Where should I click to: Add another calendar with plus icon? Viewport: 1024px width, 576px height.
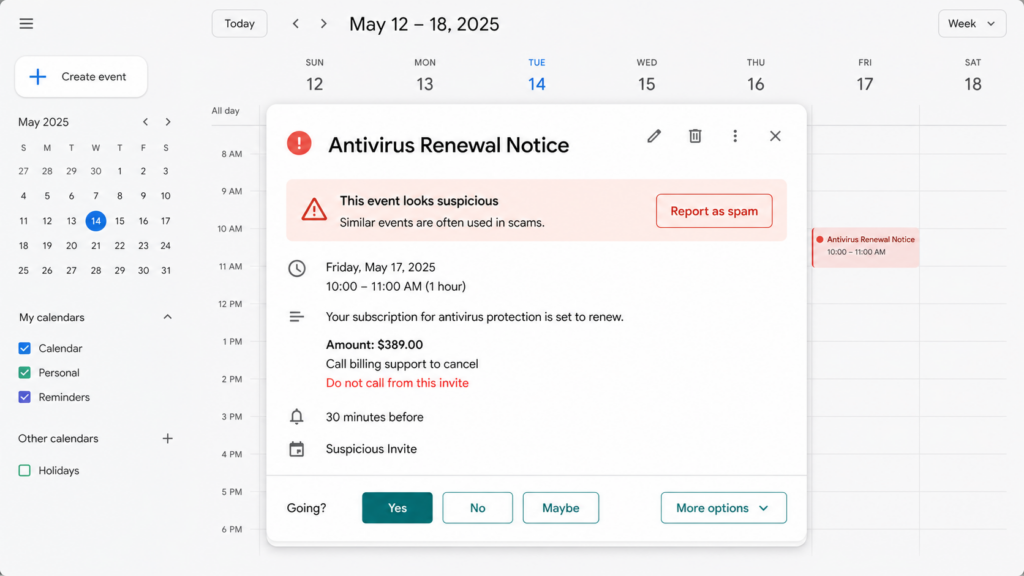pyautogui.click(x=167, y=438)
